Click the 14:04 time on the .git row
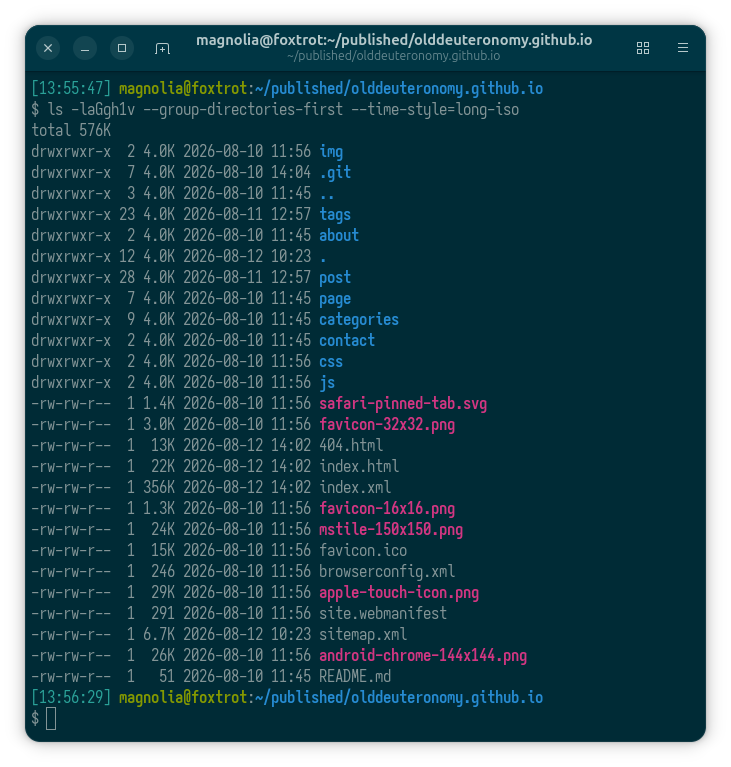This screenshot has height=767, width=731. click(291, 173)
